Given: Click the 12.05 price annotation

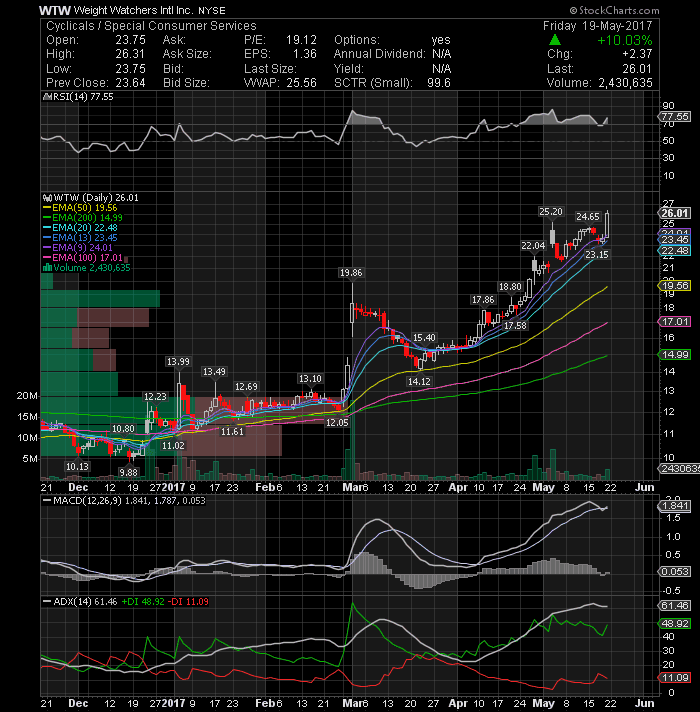Looking at the screenshot, I should click(337, 422).
